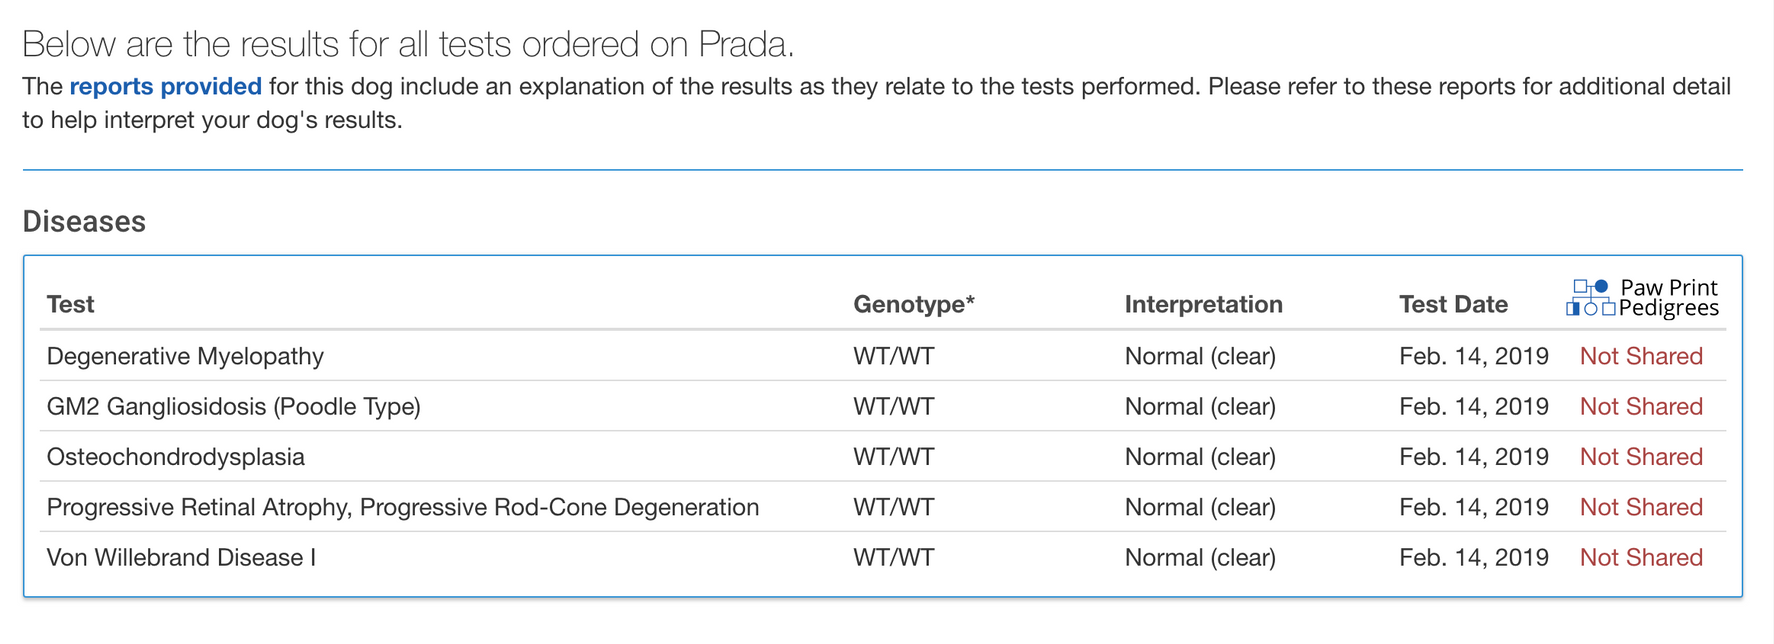Click Degenerative Myelopathy's Normal (clear) interpretation

(x=1200, y=357)
